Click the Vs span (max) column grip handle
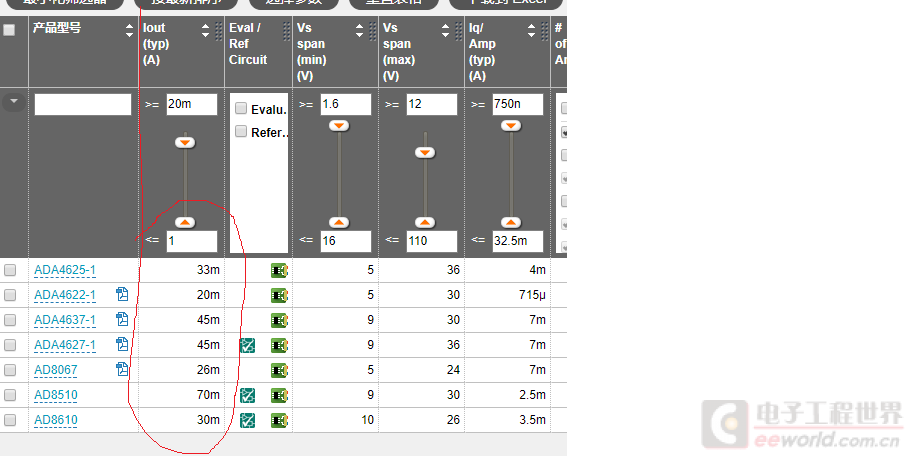Viewport: 910px width, 456px height. click(x=458, y=31)
